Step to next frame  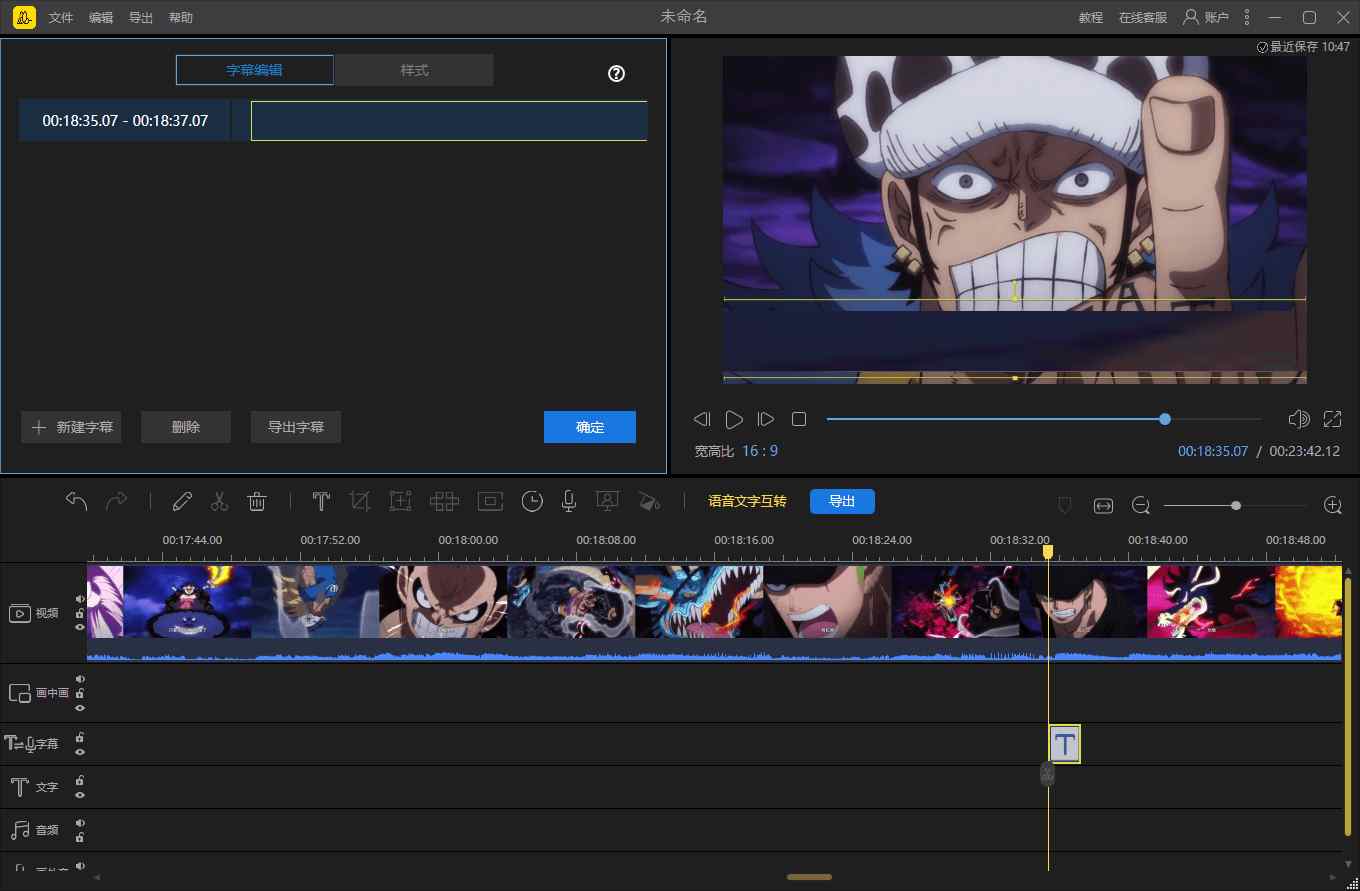(766, 419)
